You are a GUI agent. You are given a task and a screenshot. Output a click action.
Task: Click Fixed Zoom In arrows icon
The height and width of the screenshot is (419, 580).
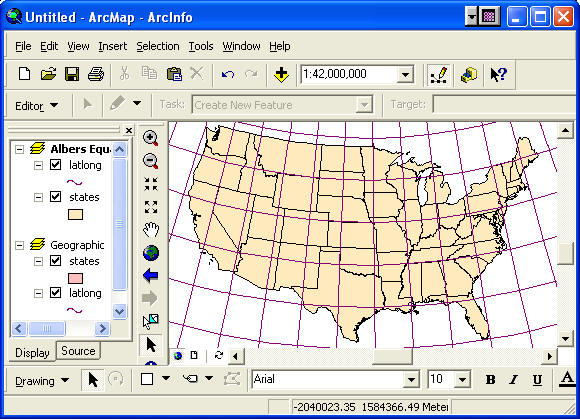[151, 184]
